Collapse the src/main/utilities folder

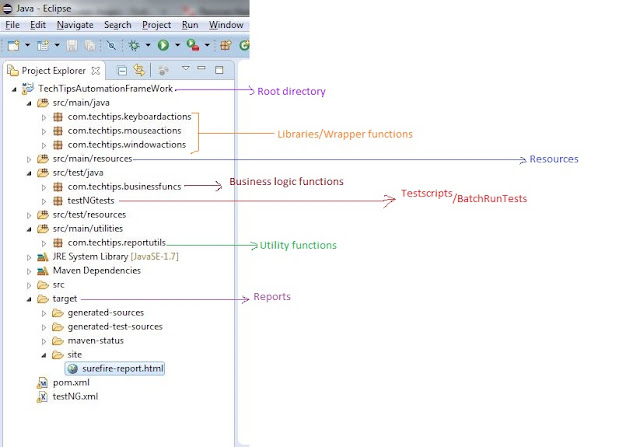pyautogui.click(x=29, y=229)
